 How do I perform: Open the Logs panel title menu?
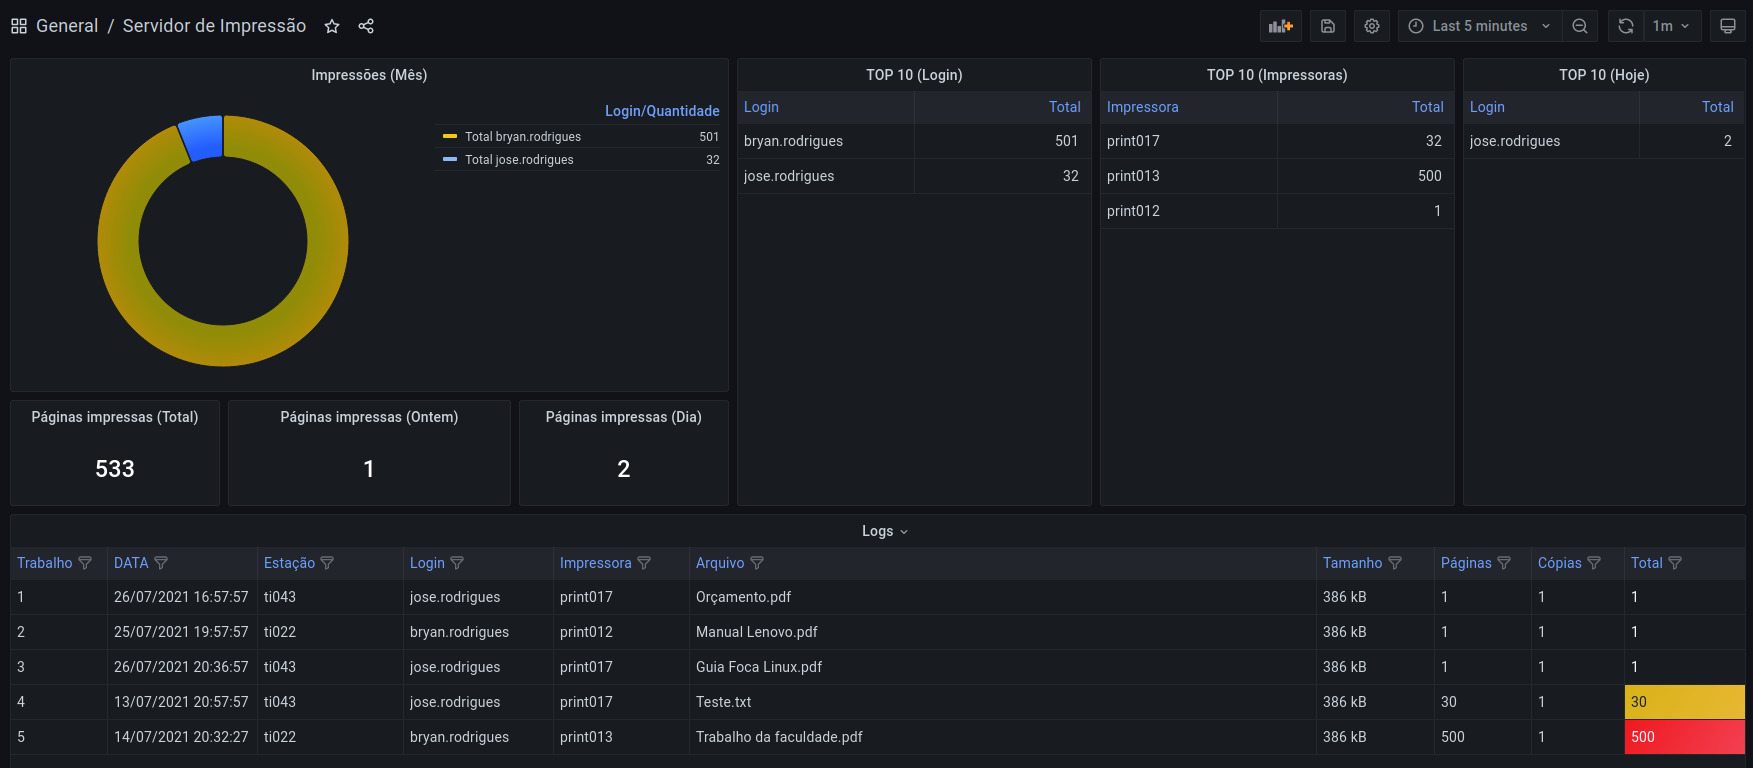884,531
